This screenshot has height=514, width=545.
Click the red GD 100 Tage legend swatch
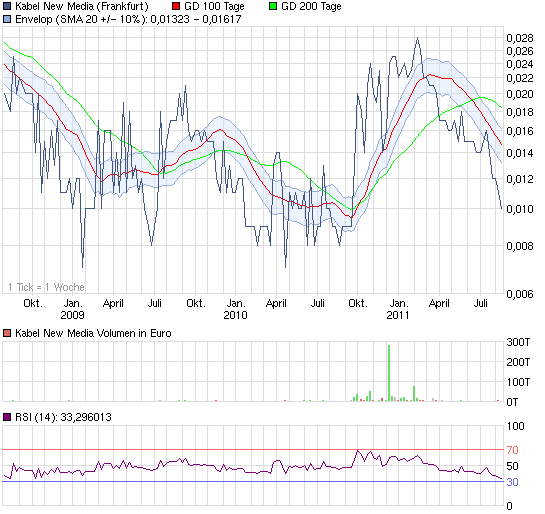tap(176, 6)
